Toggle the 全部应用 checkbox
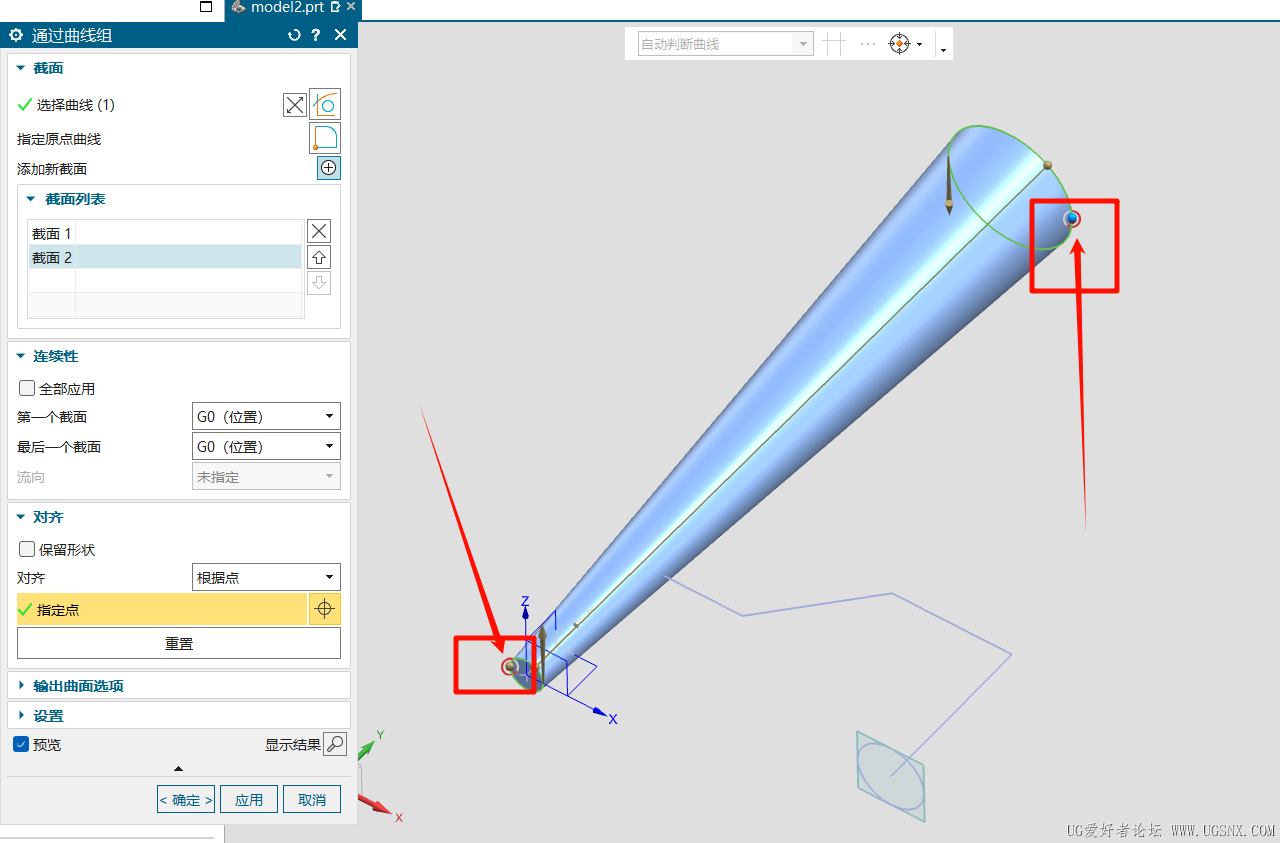Screen dimensions: 1280x843 tap(27, 388)
